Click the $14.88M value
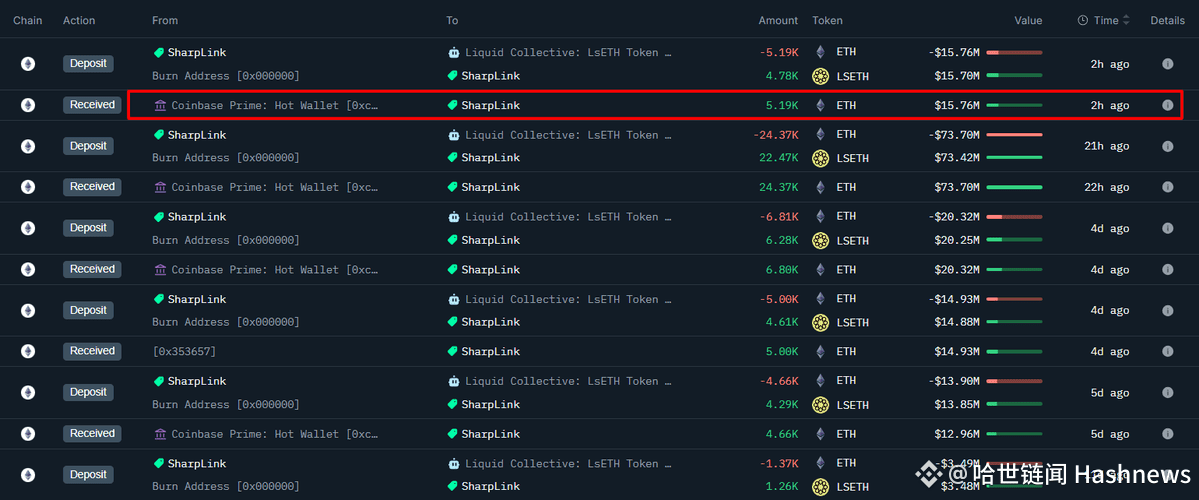The height and width of the screenshot is (500, 1199). (x=957, y=322)
